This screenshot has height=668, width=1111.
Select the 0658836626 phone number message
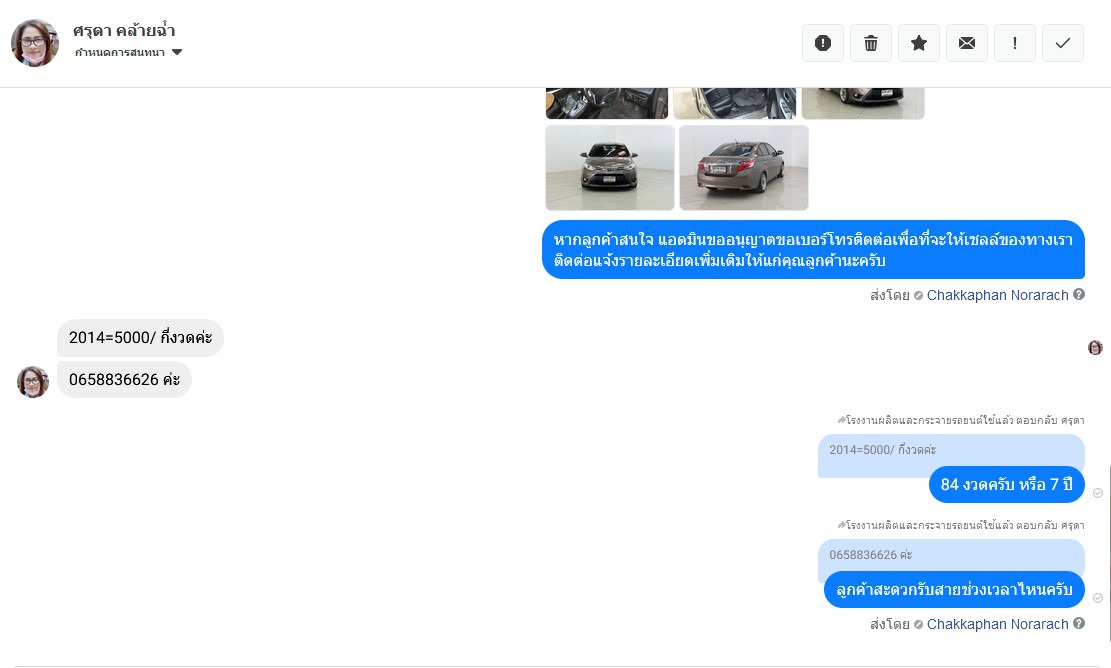125,380
